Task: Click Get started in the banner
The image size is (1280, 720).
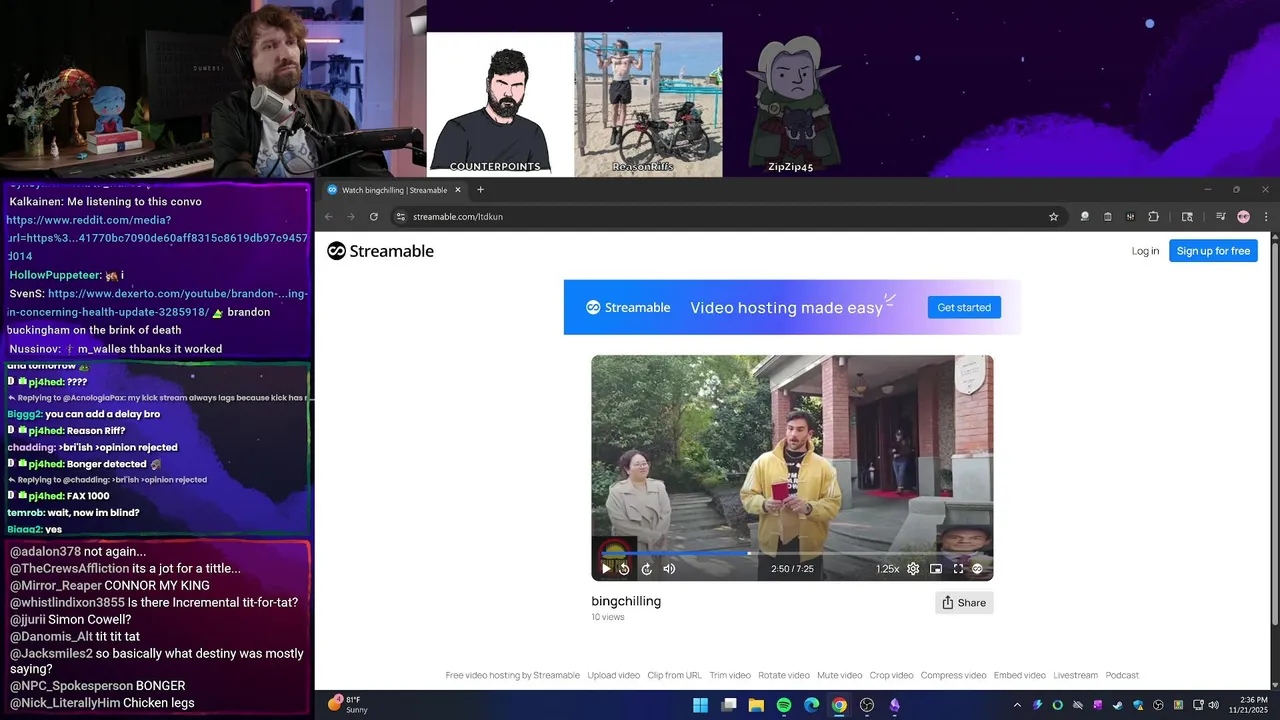Action: coord(964,307)
